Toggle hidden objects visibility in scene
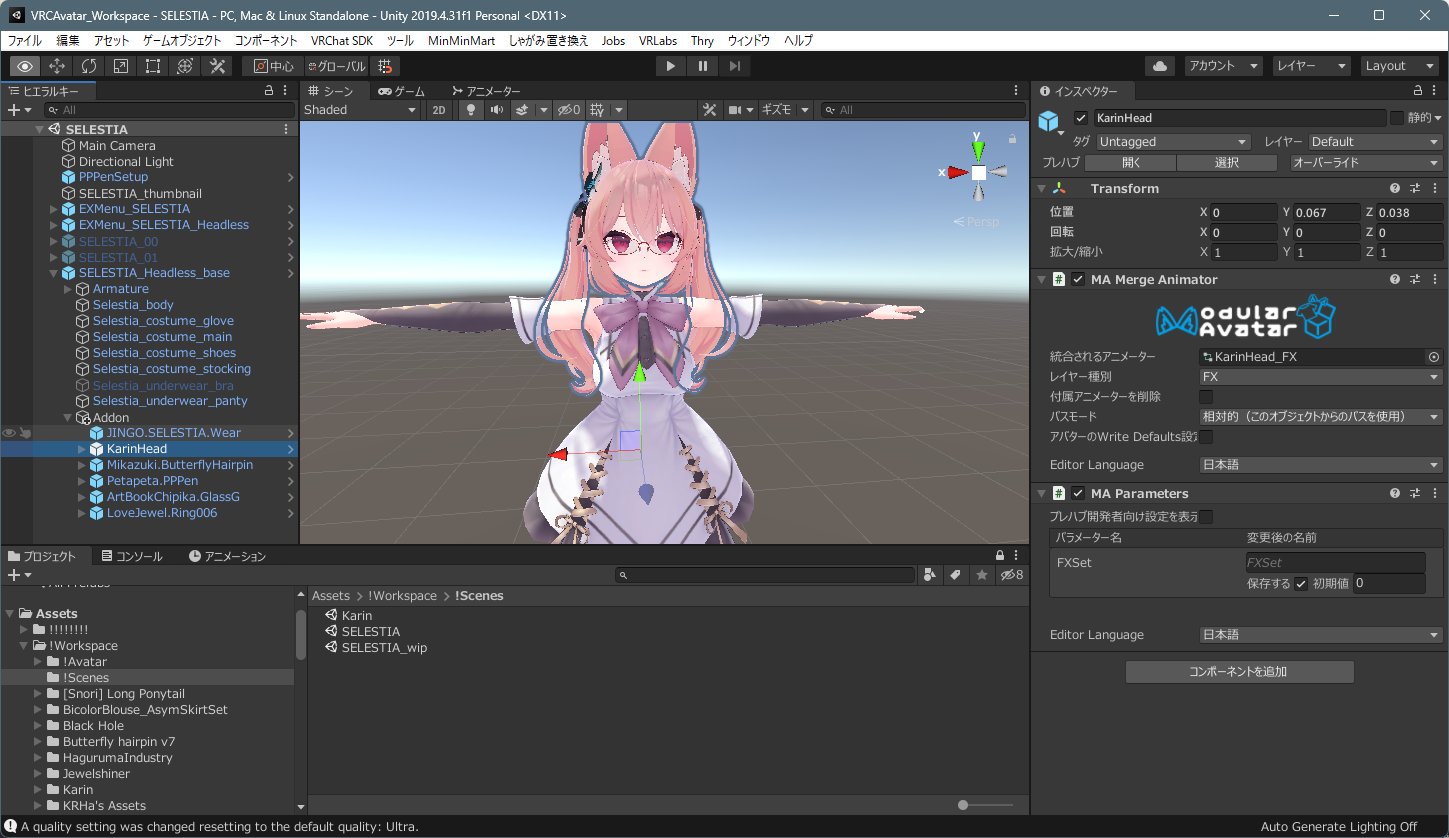Screen dimensions: 1449x838 tap(569, 110)
